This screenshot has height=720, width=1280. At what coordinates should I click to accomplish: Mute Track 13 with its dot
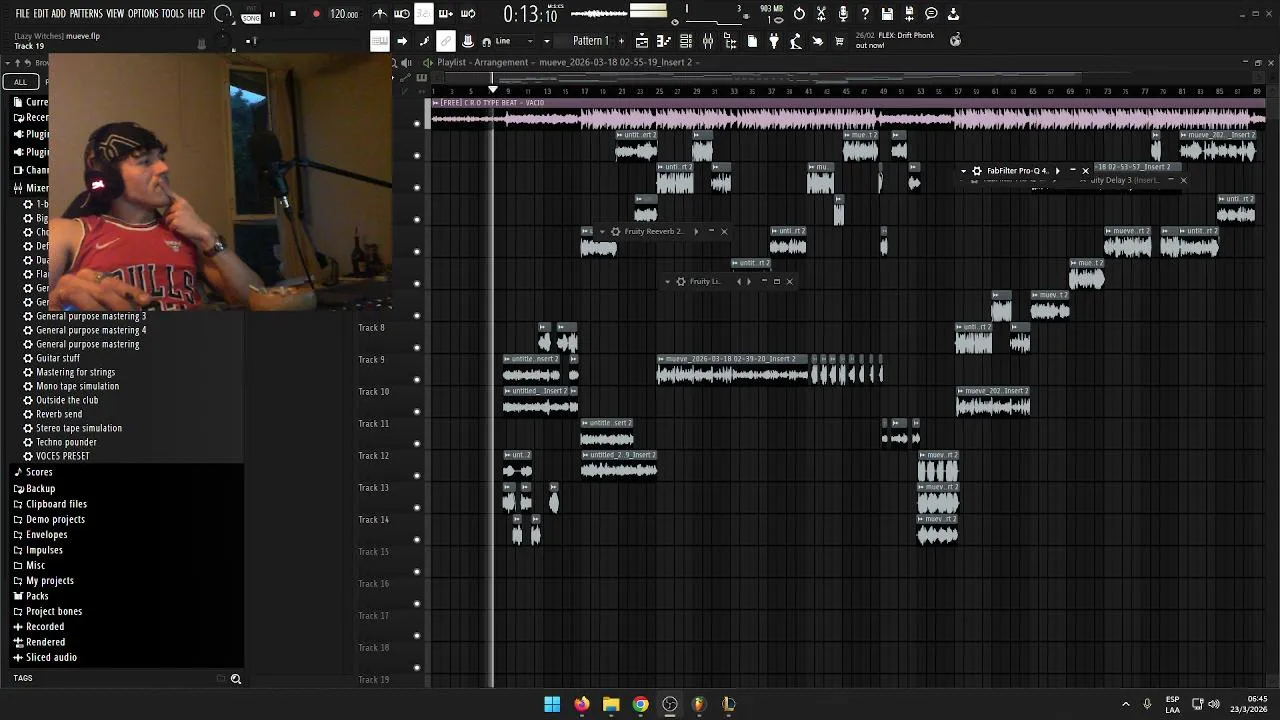(x=417, y=507)
